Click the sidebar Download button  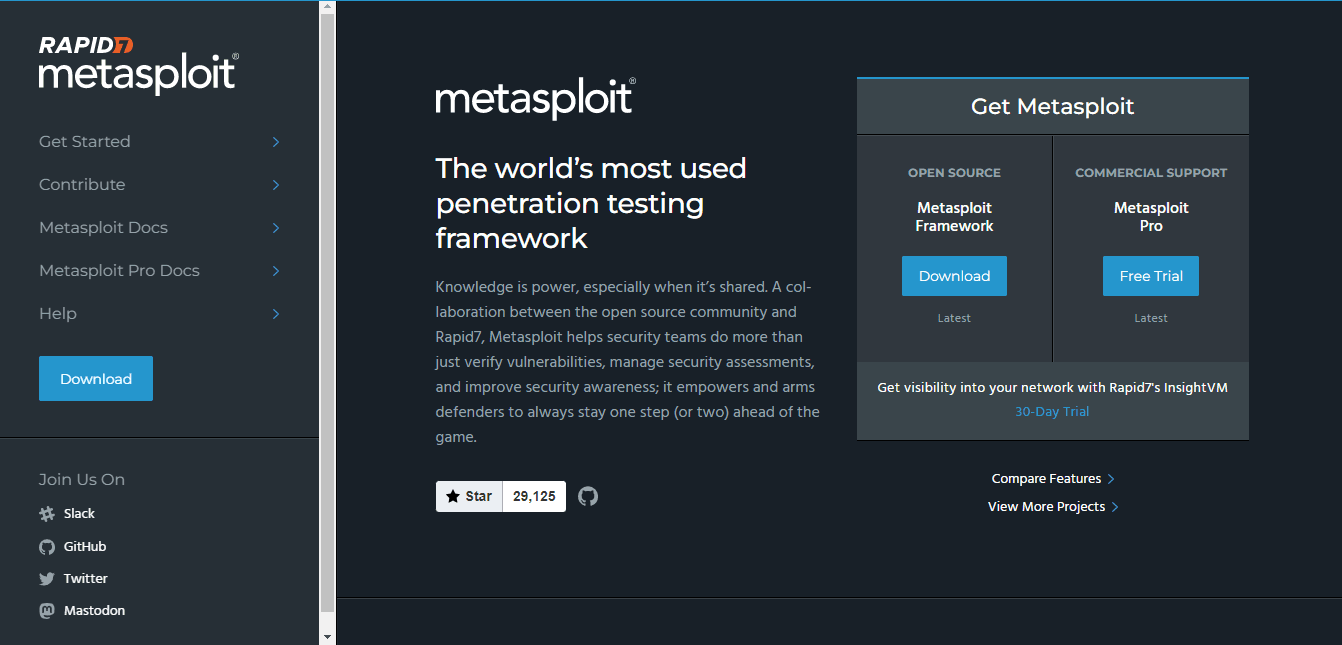(x=96, y=379)
